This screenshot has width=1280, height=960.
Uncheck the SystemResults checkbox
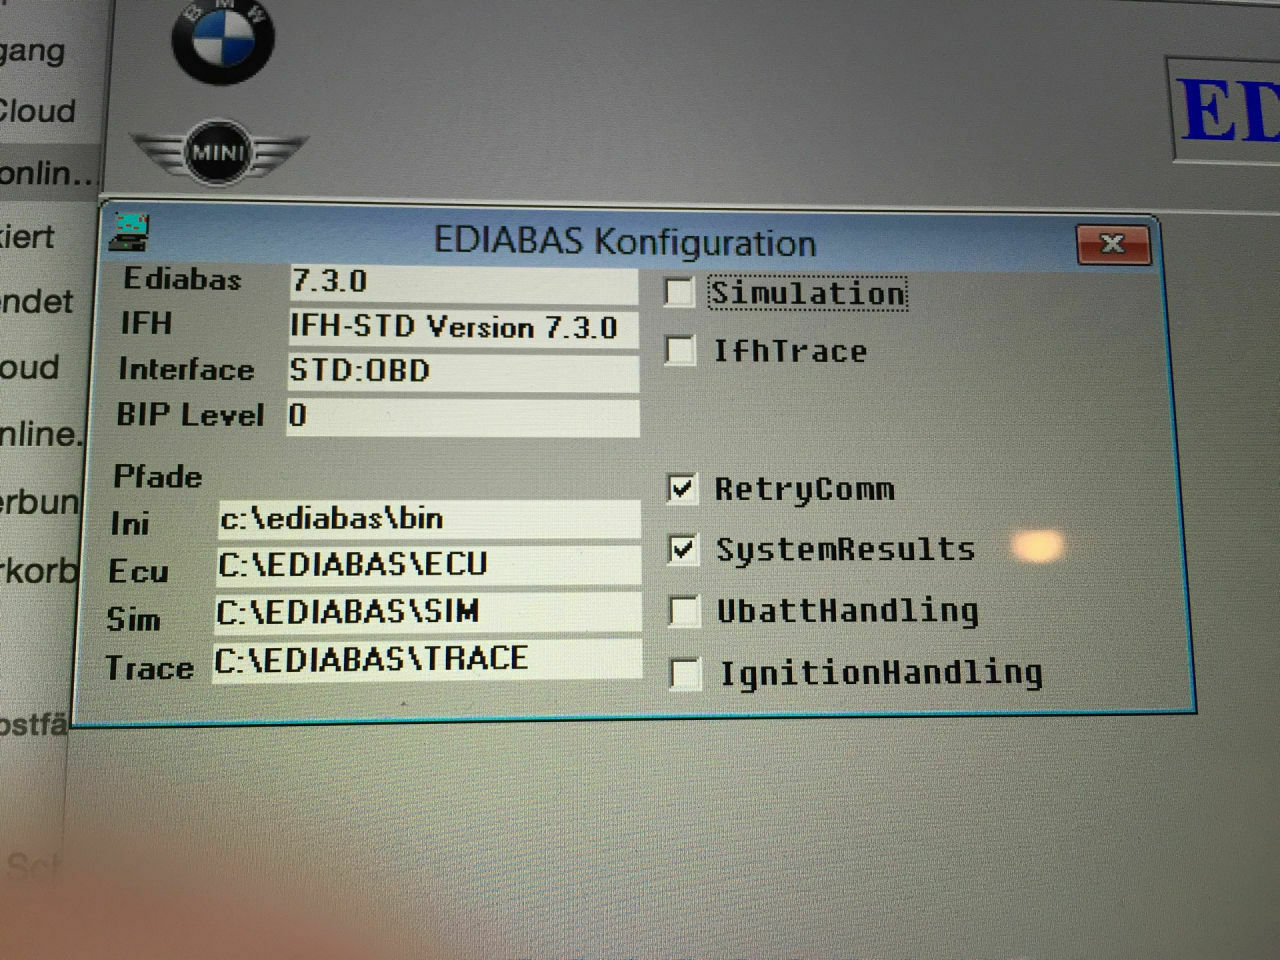tap(683, 550)
